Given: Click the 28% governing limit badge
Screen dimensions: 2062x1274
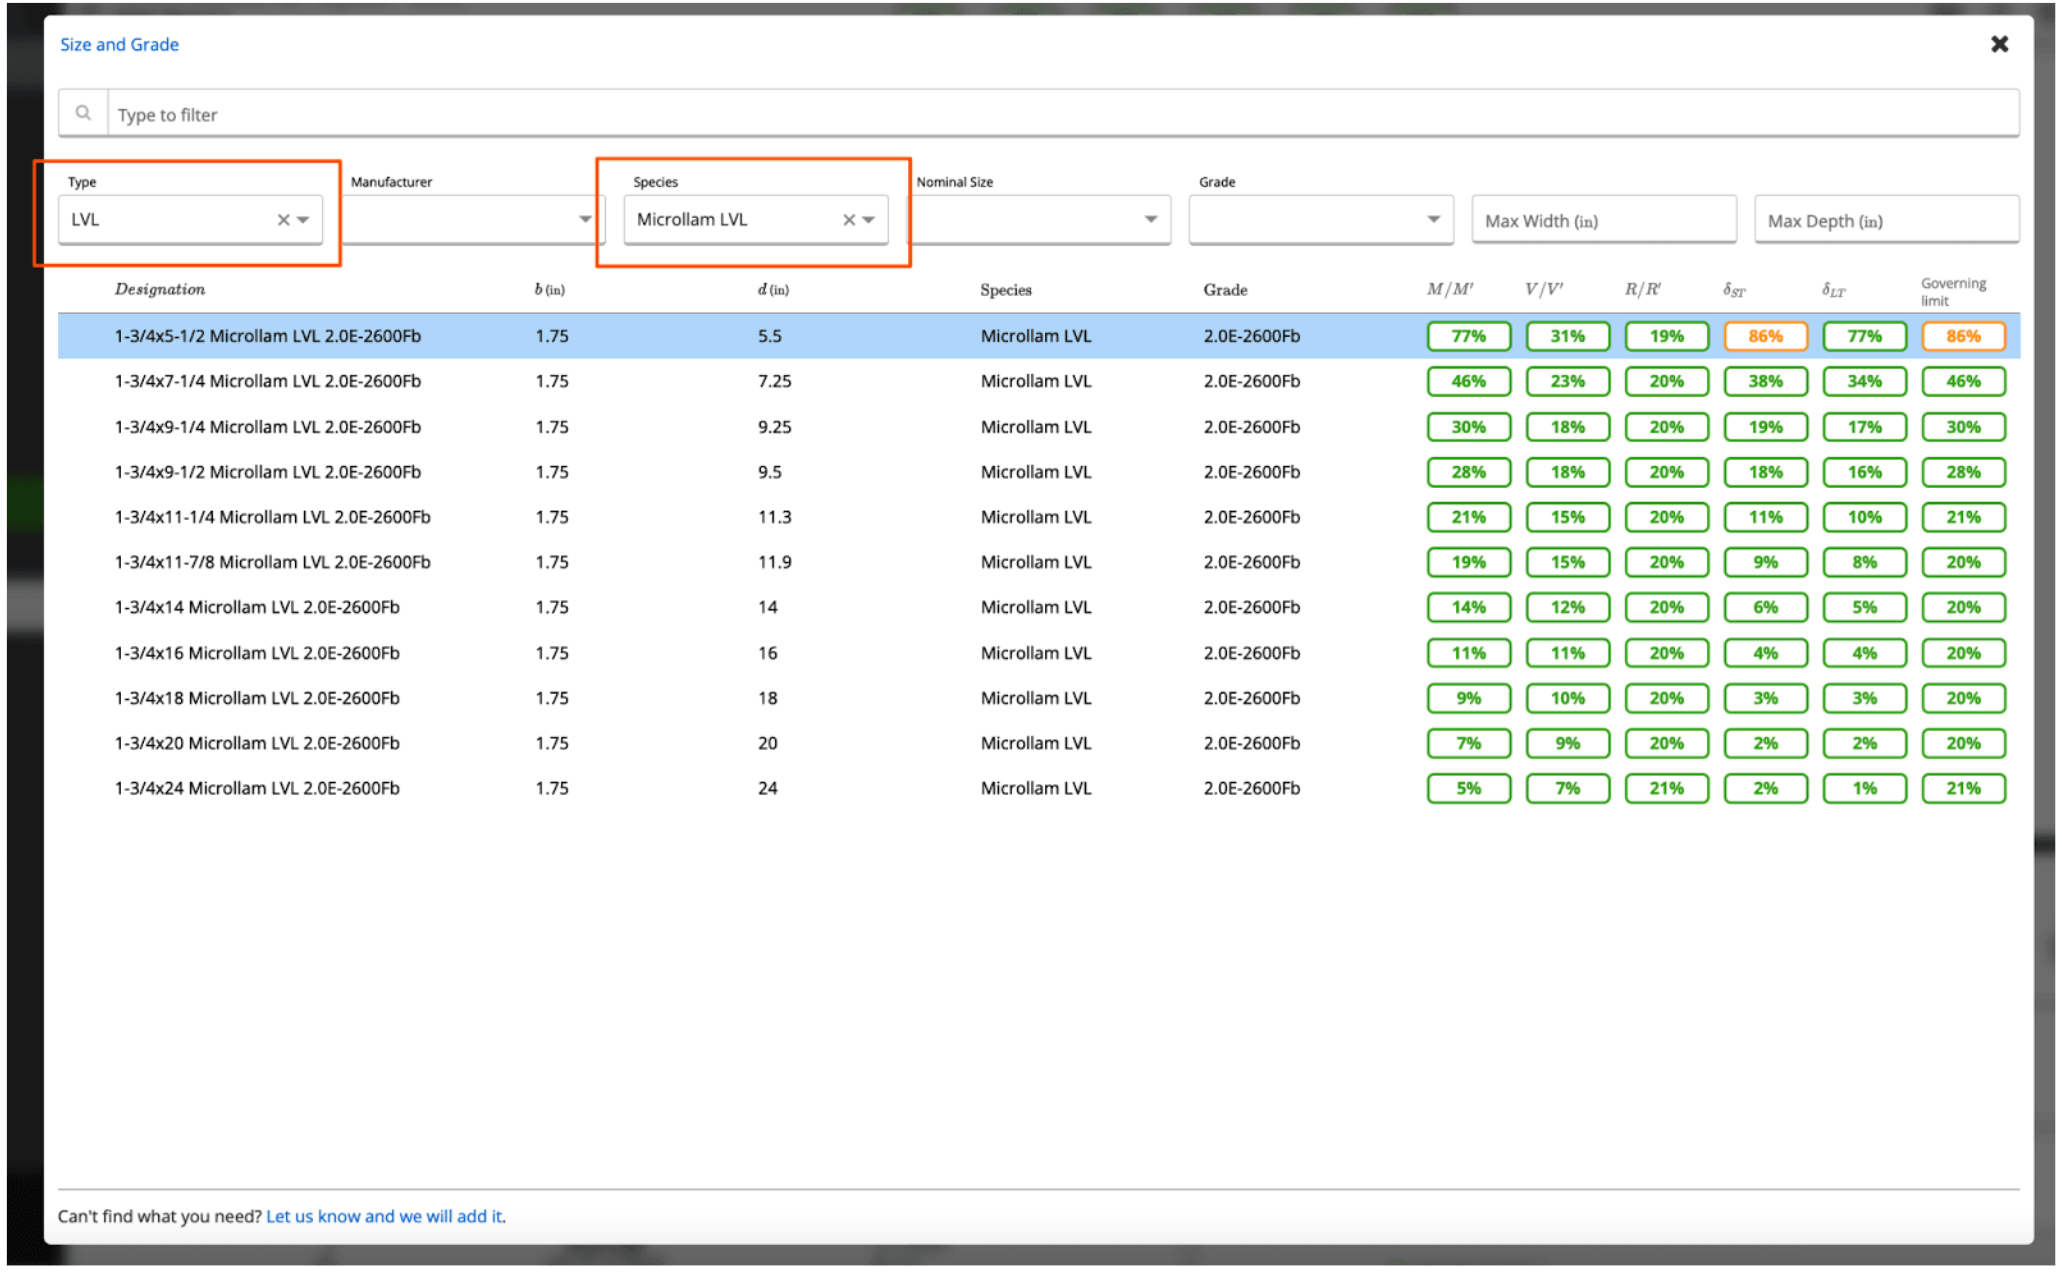Looking at the screenshot, I should point(1963,472).
